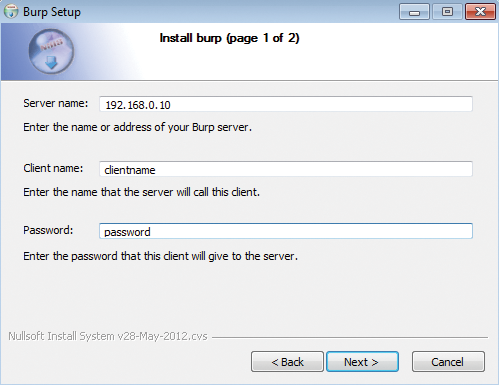Go to next page with Next button
This screenshot has width=499, height=385.
tap(362, 361)
